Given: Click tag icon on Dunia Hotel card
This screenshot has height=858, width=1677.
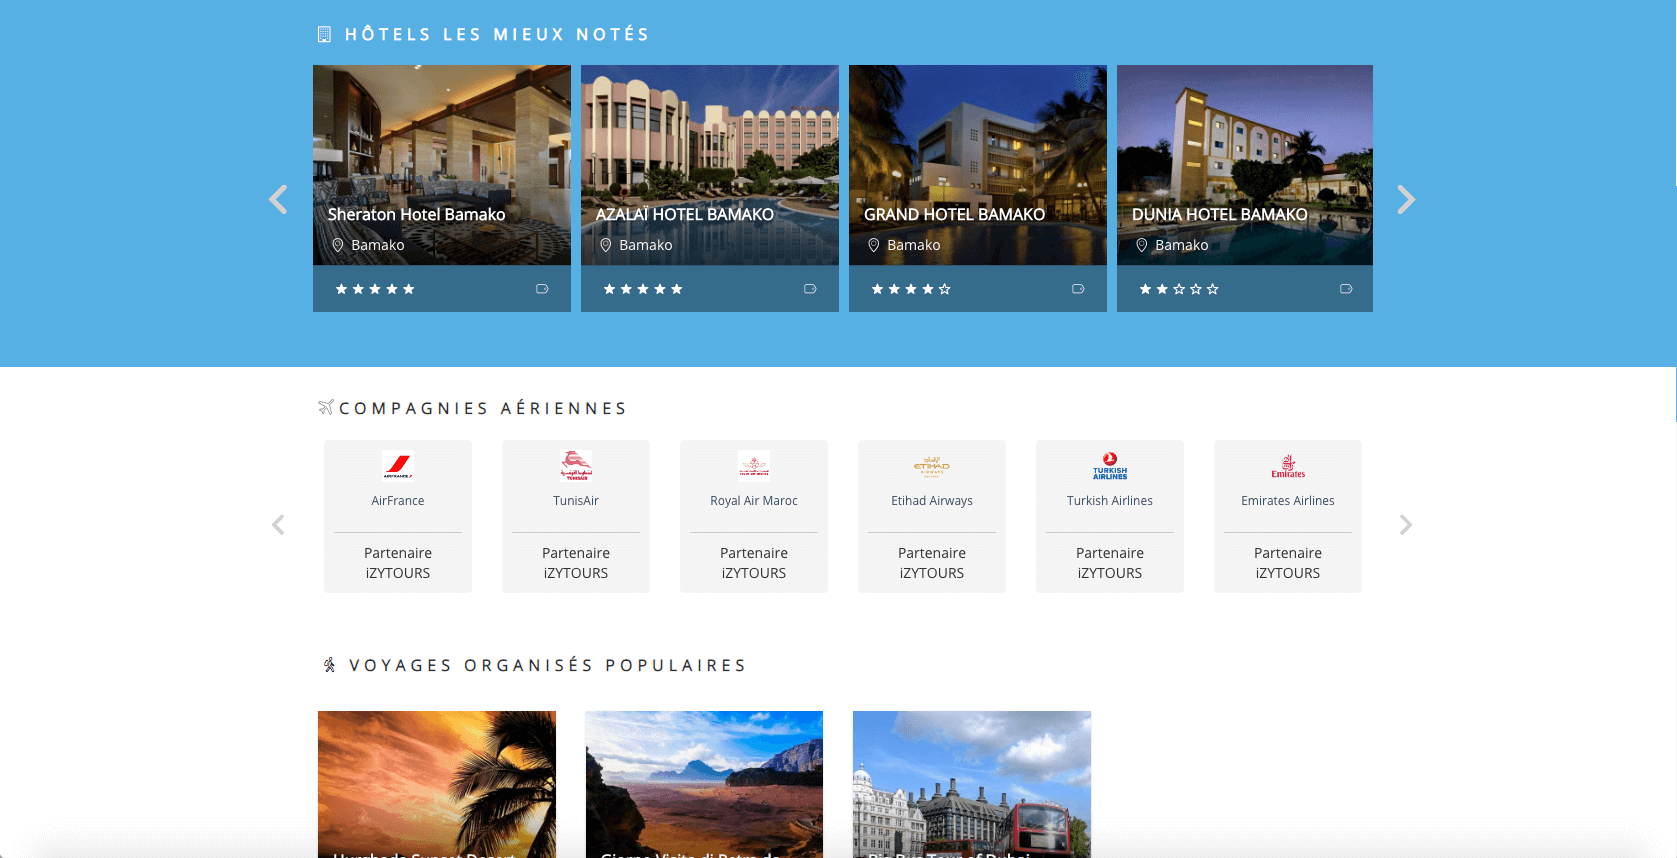Looking at the screenshot, I should 1346,289.
